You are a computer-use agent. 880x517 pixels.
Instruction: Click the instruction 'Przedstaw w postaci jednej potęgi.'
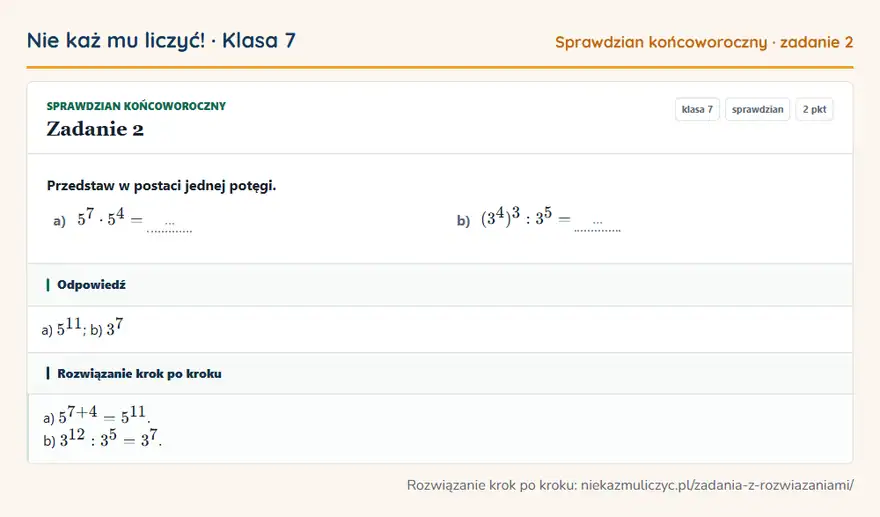click(x=162, y=186)
